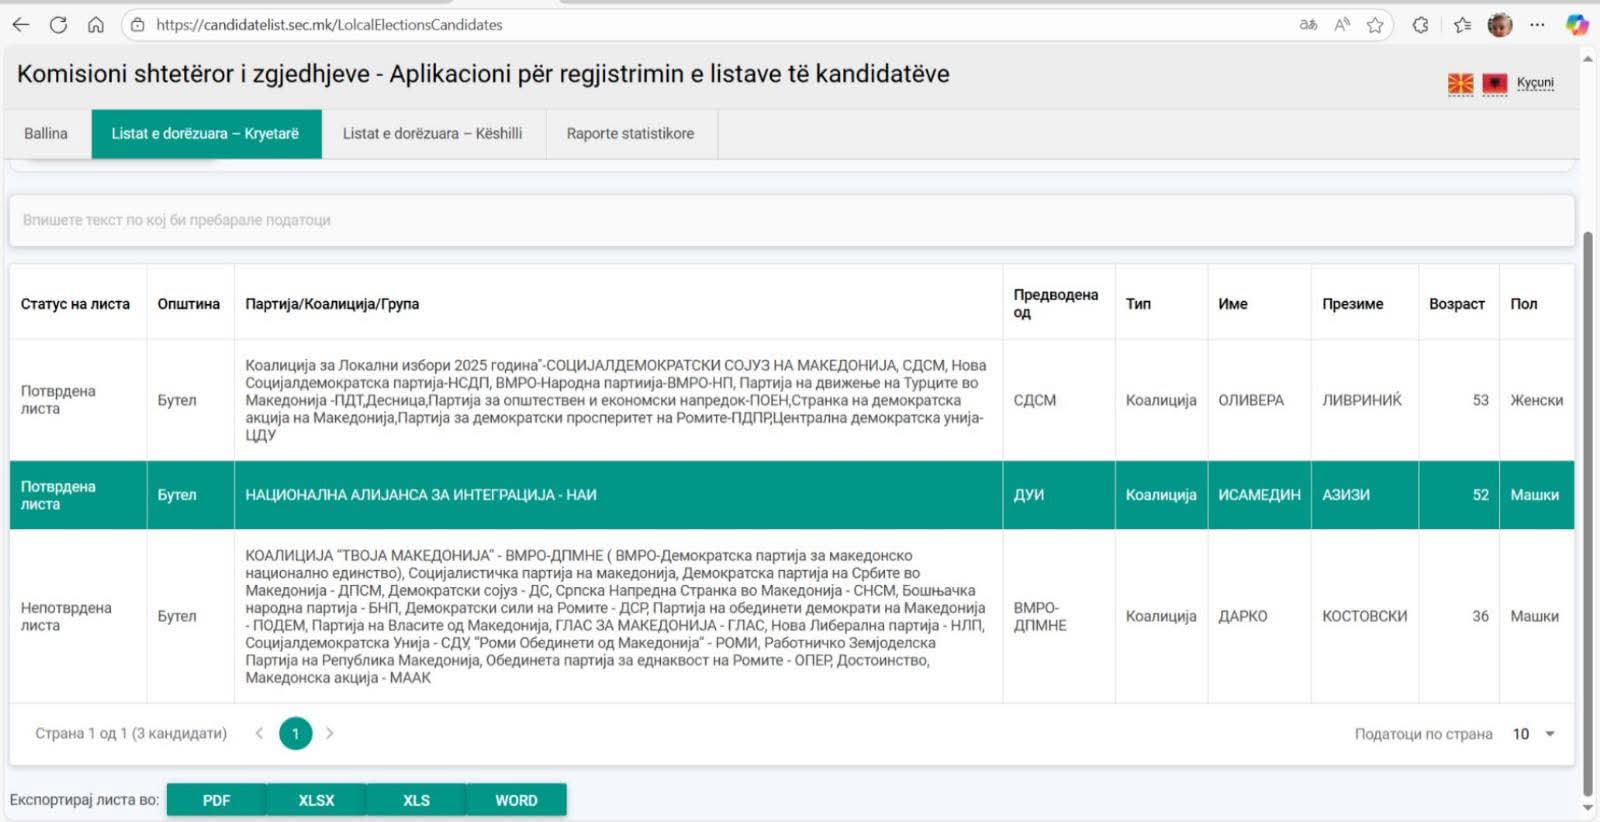Viewport: 1600px width, 822px height.
Task: Go to next page chevron
Action: (x=330, y=733)
